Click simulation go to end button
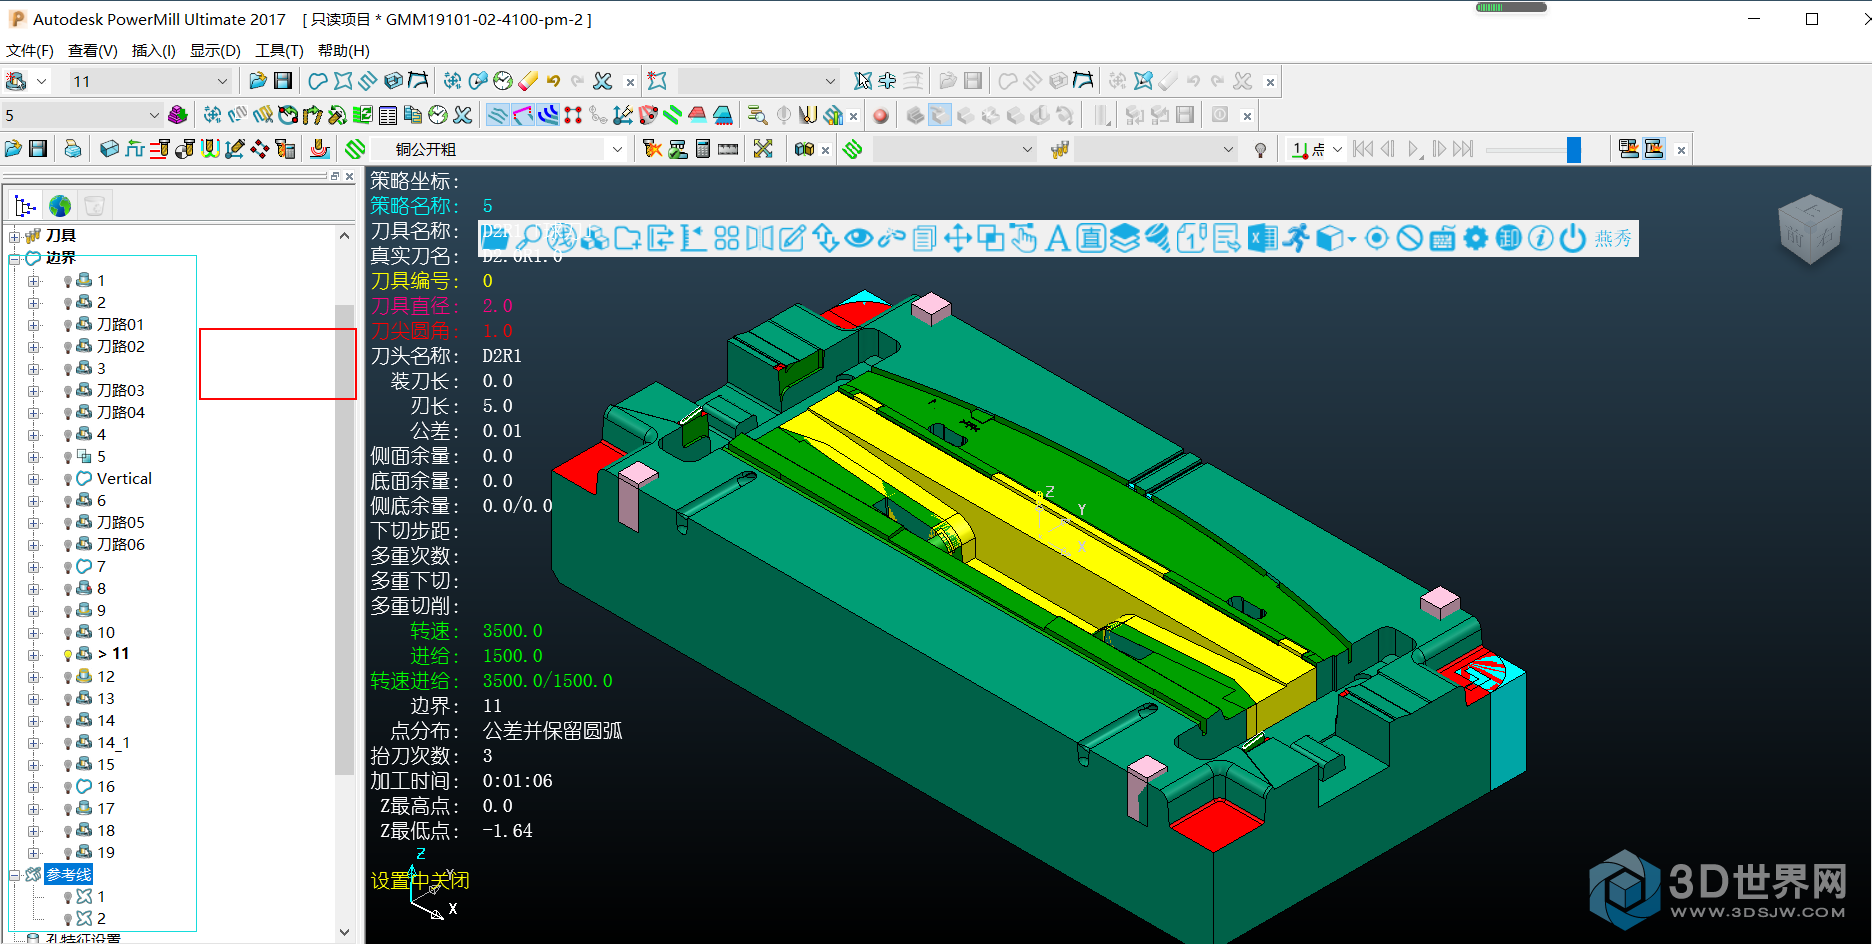The width and height of the screenshot is (1872, 944). pos(1463,149)
